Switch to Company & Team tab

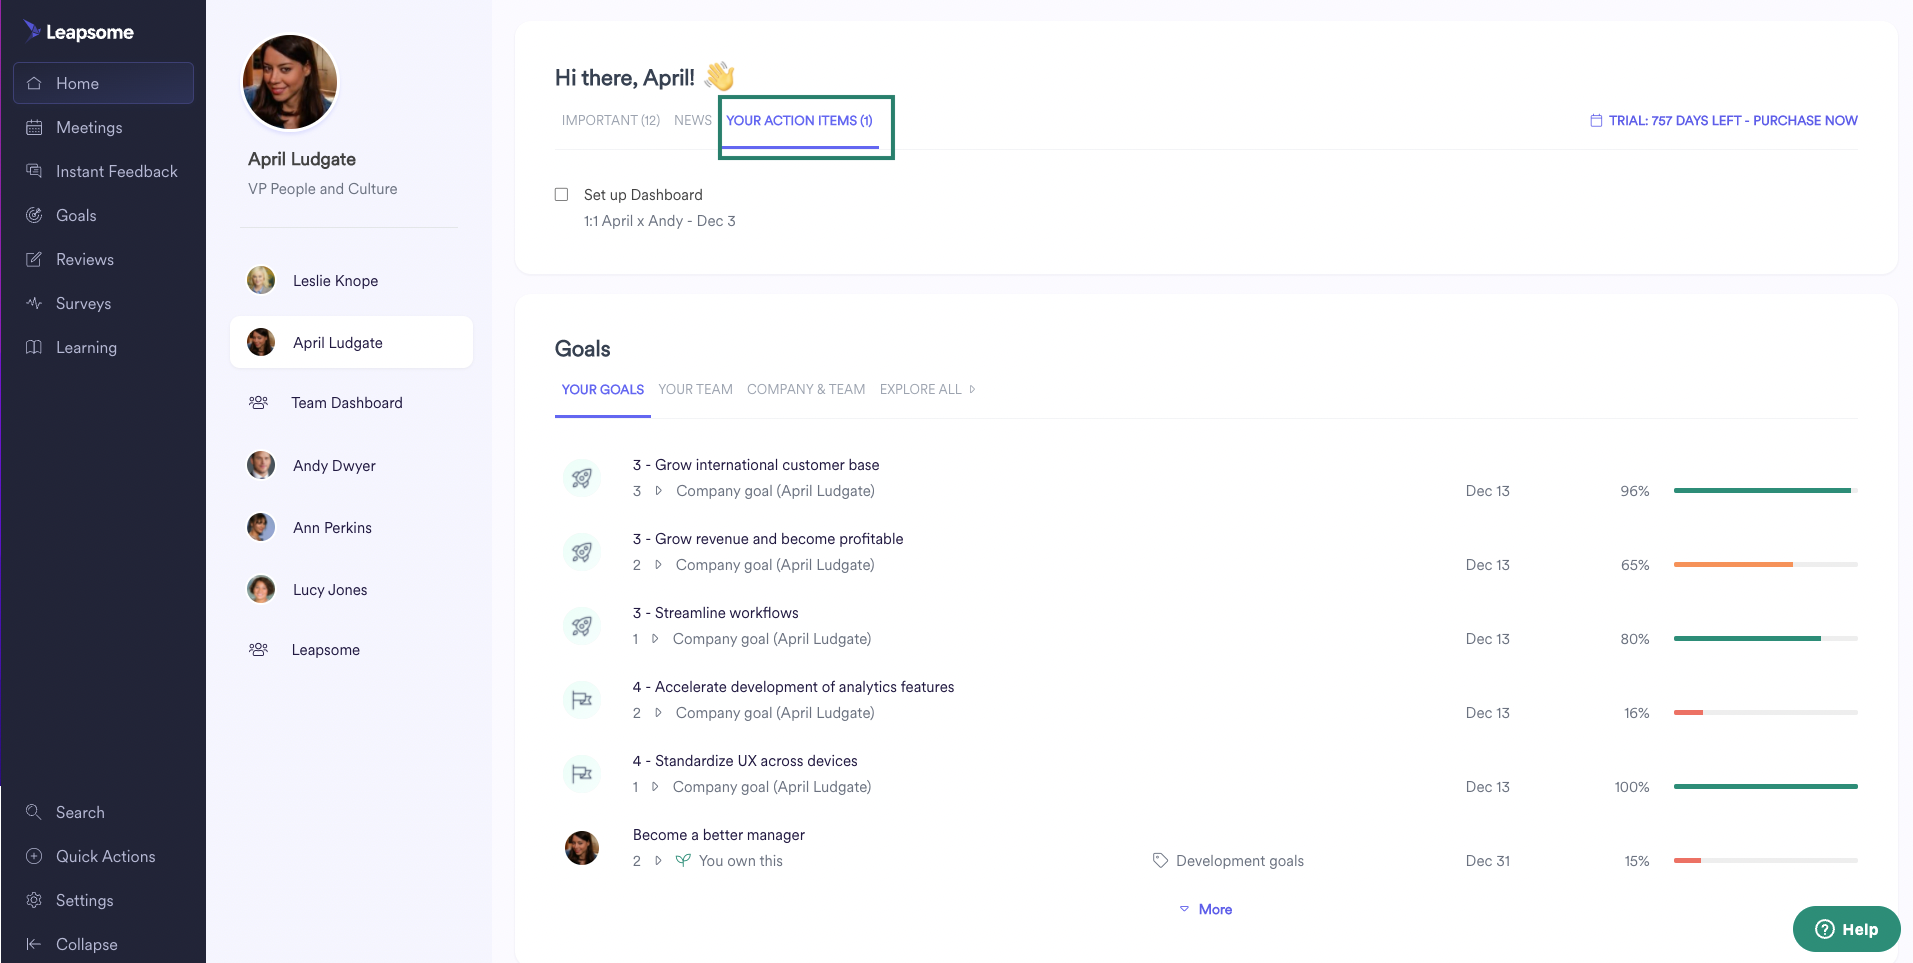point(806,389)
